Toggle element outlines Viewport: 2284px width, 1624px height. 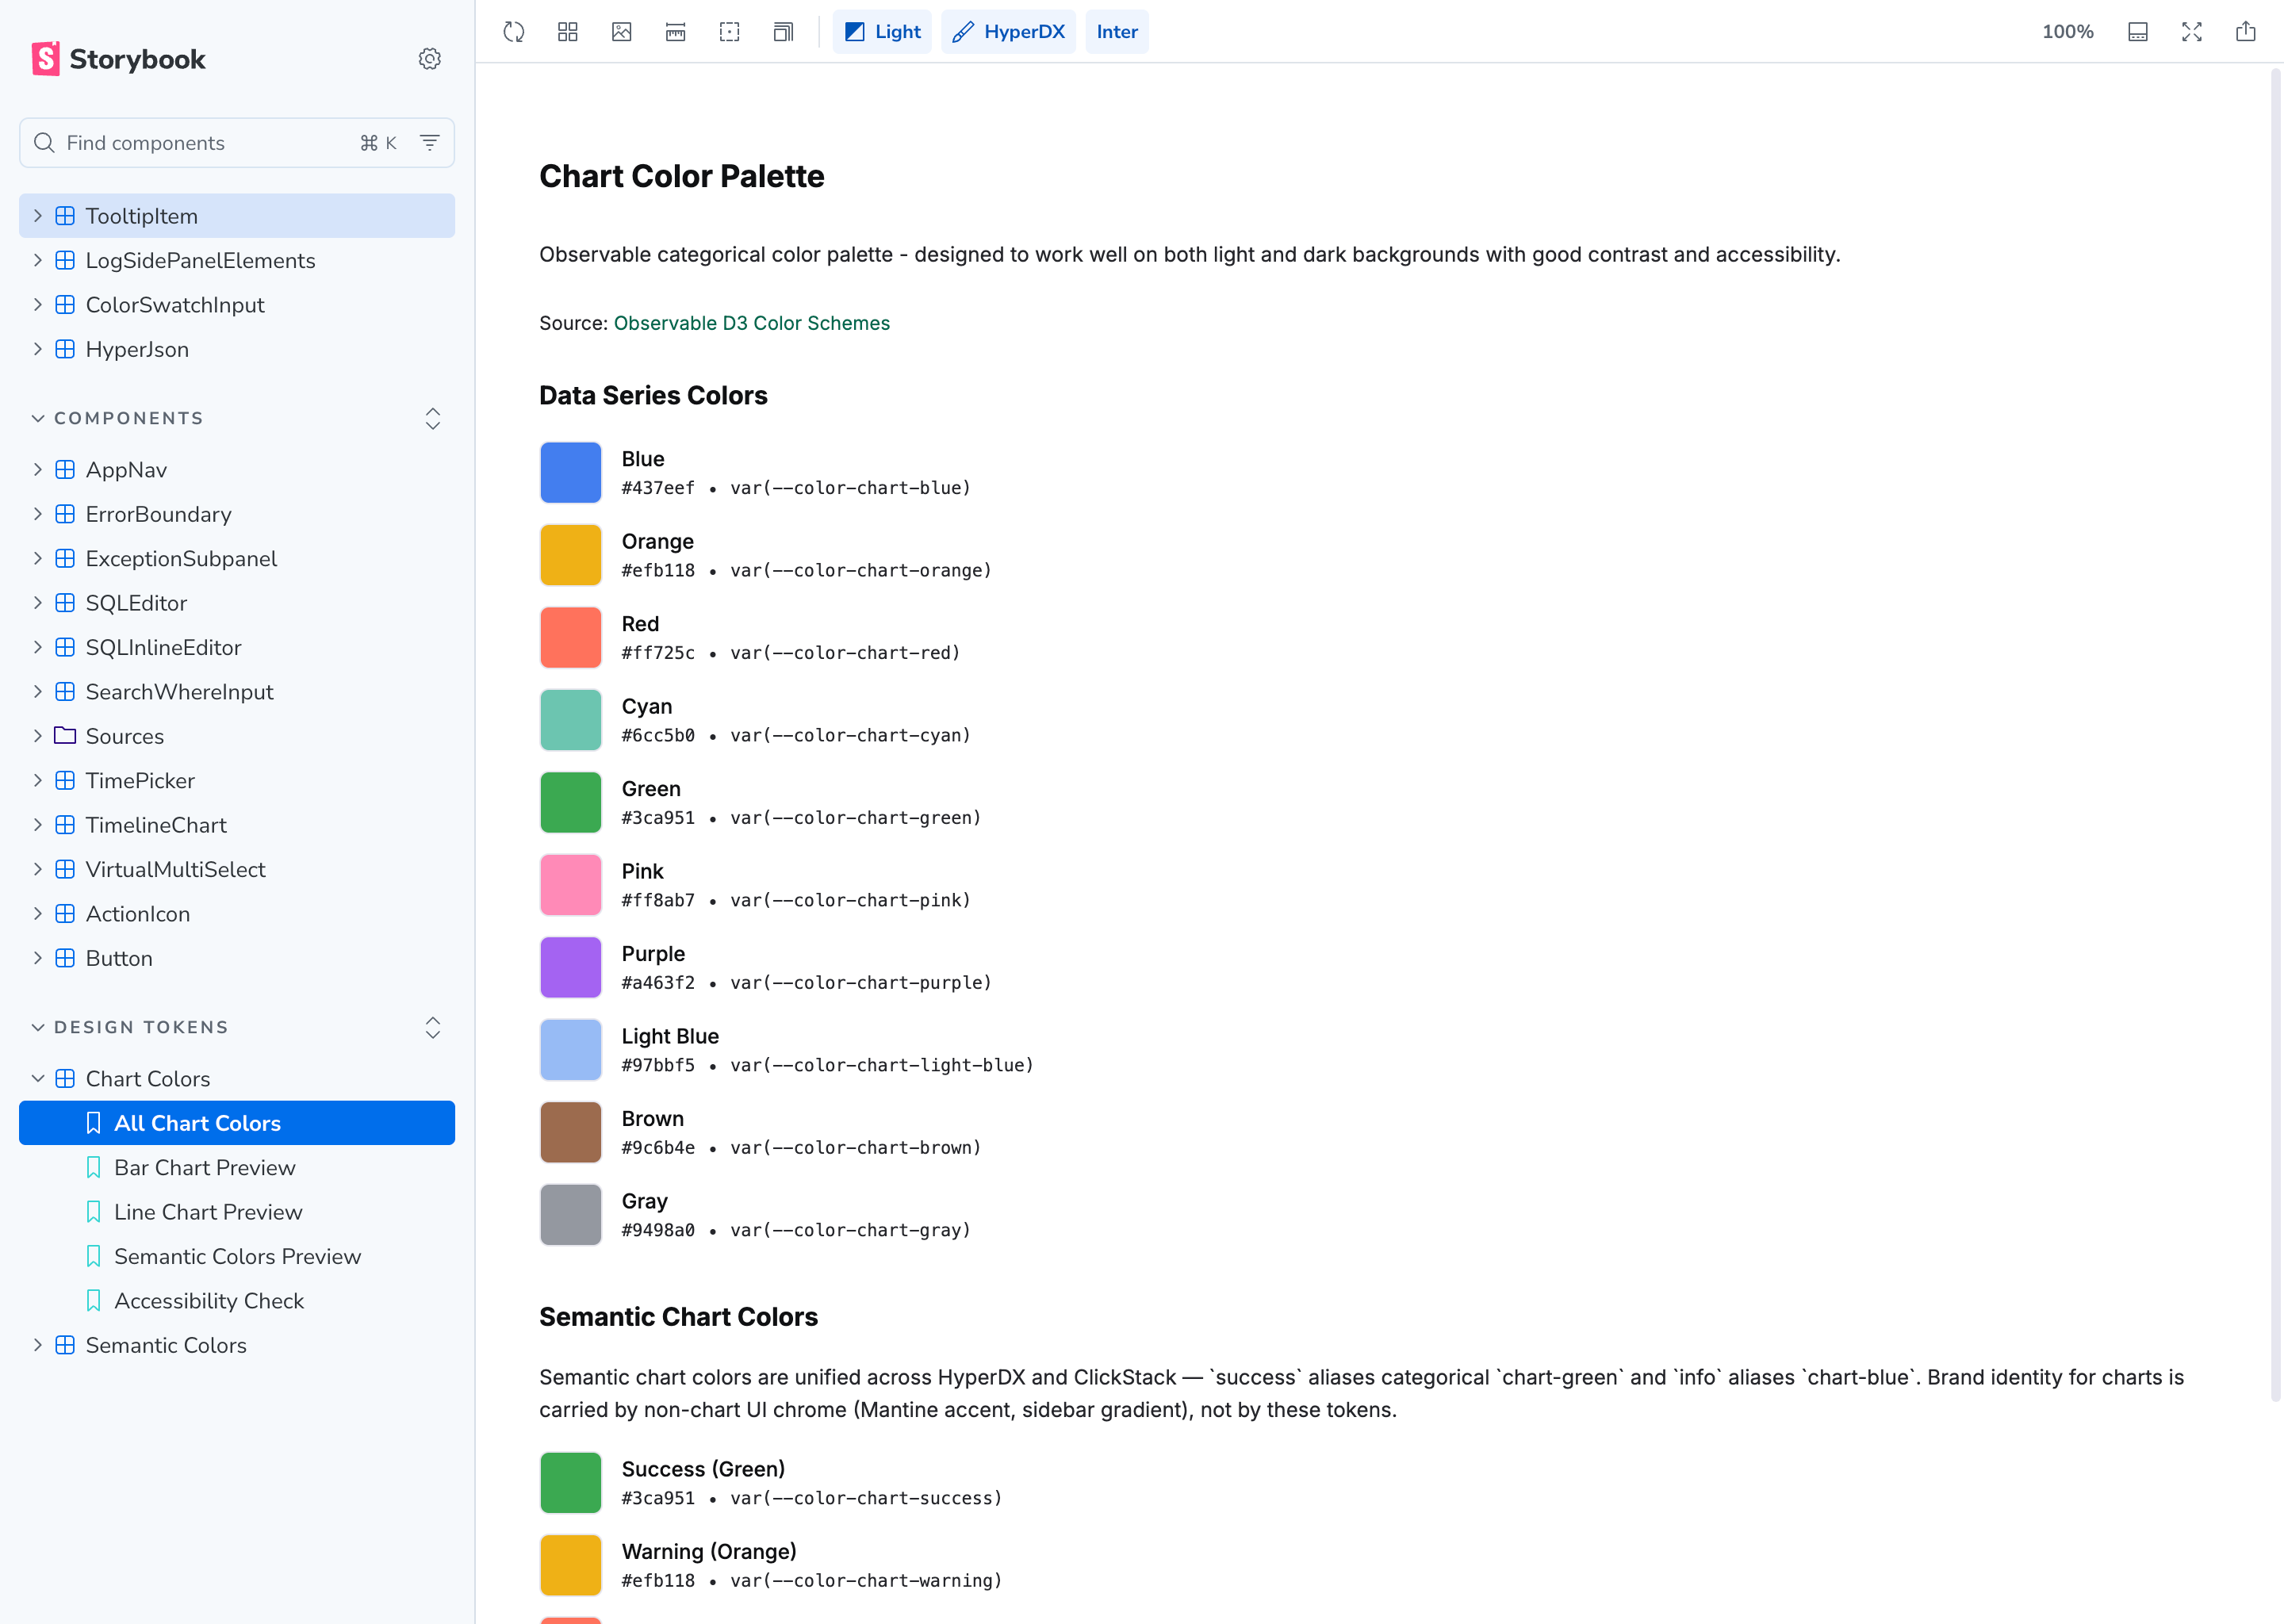pyautogui.click(x=730, y=32)
